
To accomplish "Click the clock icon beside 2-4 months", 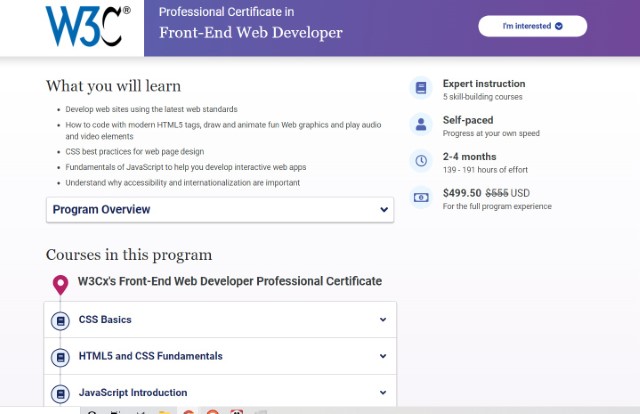I will [x=421, y=161].
